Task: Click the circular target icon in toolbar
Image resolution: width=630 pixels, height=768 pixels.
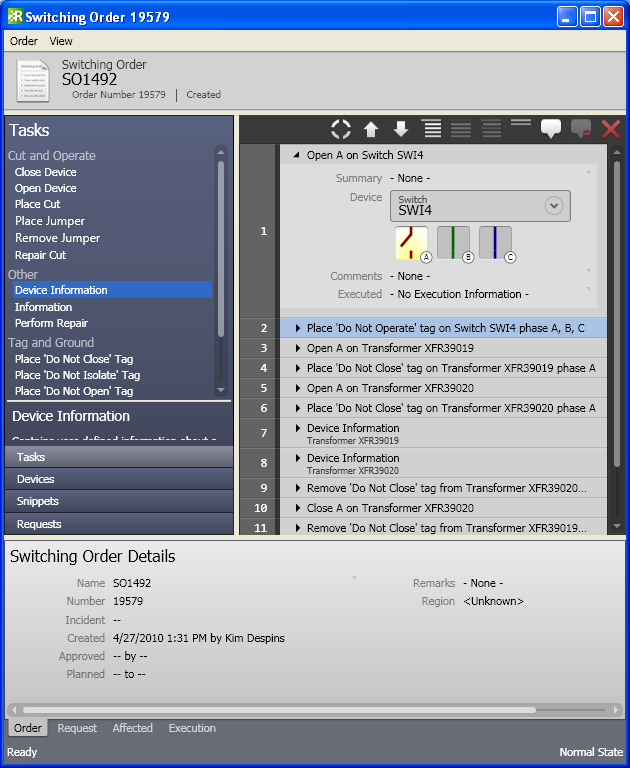Action: (341, 129)
